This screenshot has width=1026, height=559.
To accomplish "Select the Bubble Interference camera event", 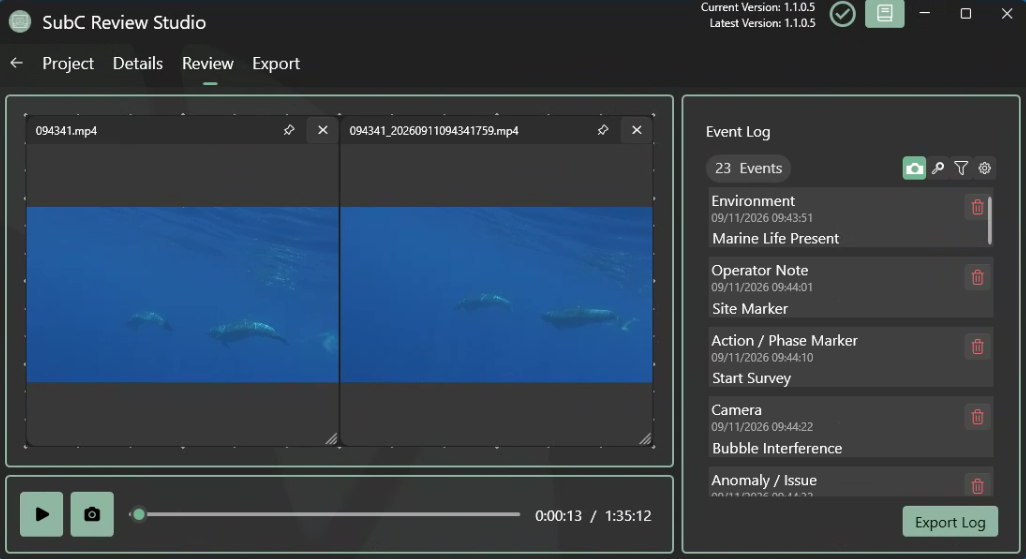I will tap(851, 427).
